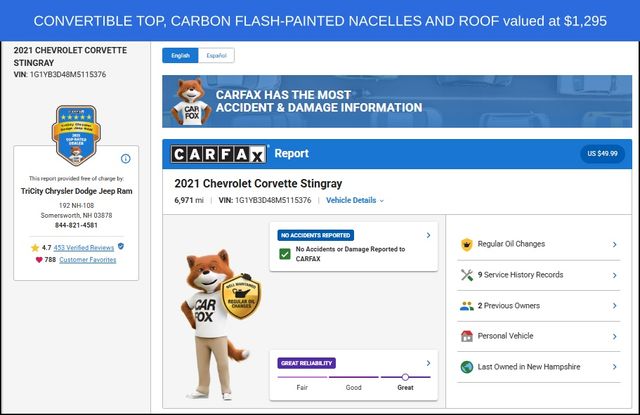Click the Carfax accident information banner

(x=397, y=102)
